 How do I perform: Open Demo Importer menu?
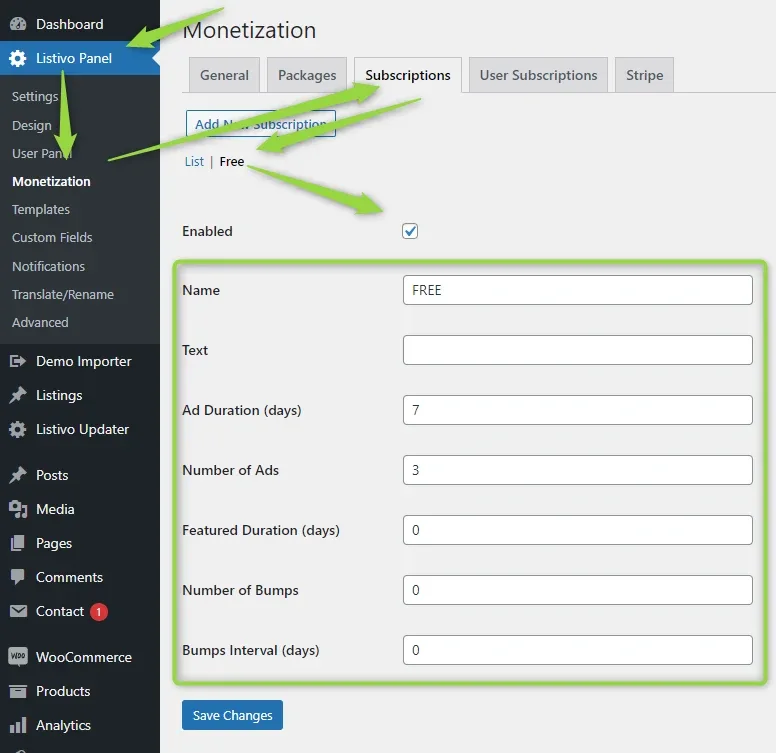(80, 361)
